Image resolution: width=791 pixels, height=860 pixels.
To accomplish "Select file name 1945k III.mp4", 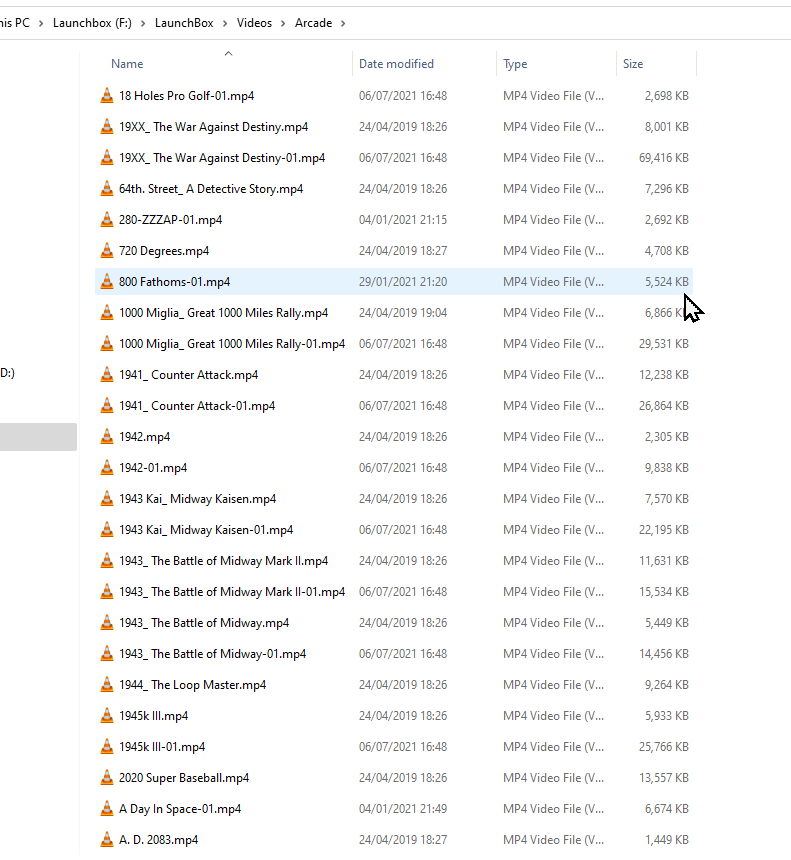I will (x=154, y=715).
